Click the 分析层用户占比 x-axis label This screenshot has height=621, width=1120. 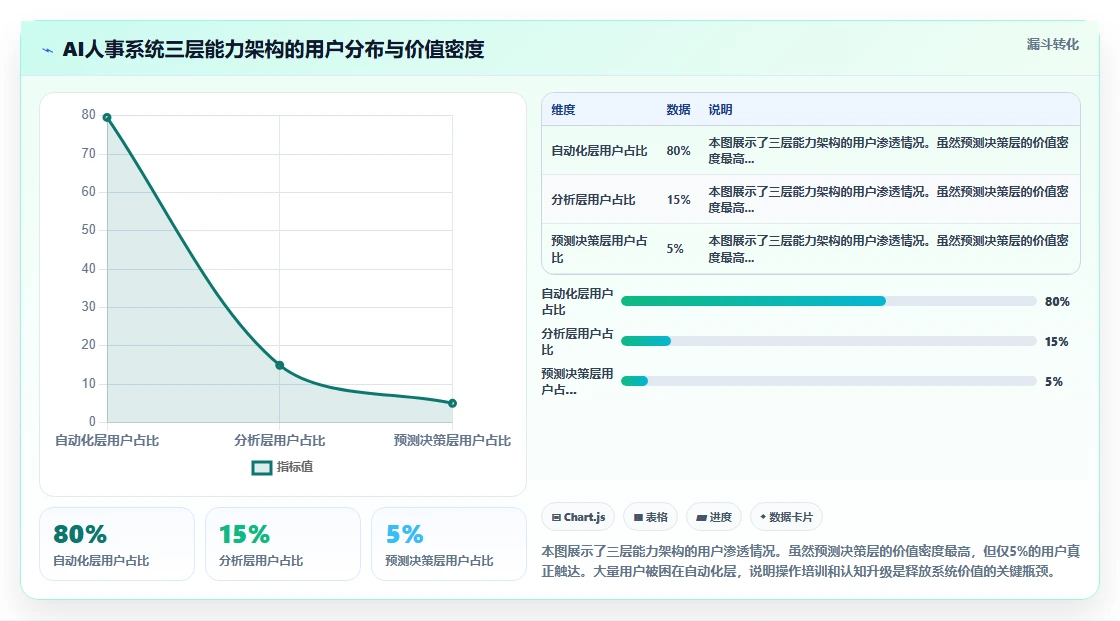pyautogui.click(x=279, y=440)
